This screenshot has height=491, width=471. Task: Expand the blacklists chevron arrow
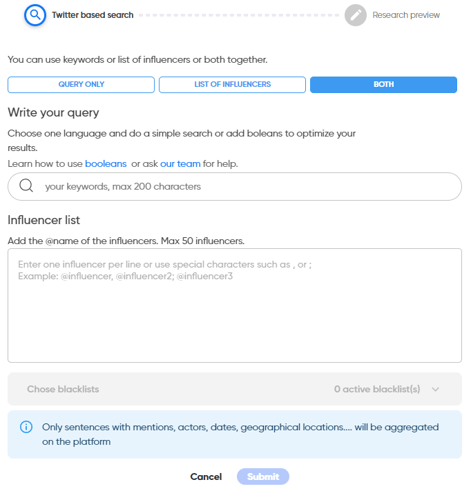pyautogui.click(x=435, y=389)
